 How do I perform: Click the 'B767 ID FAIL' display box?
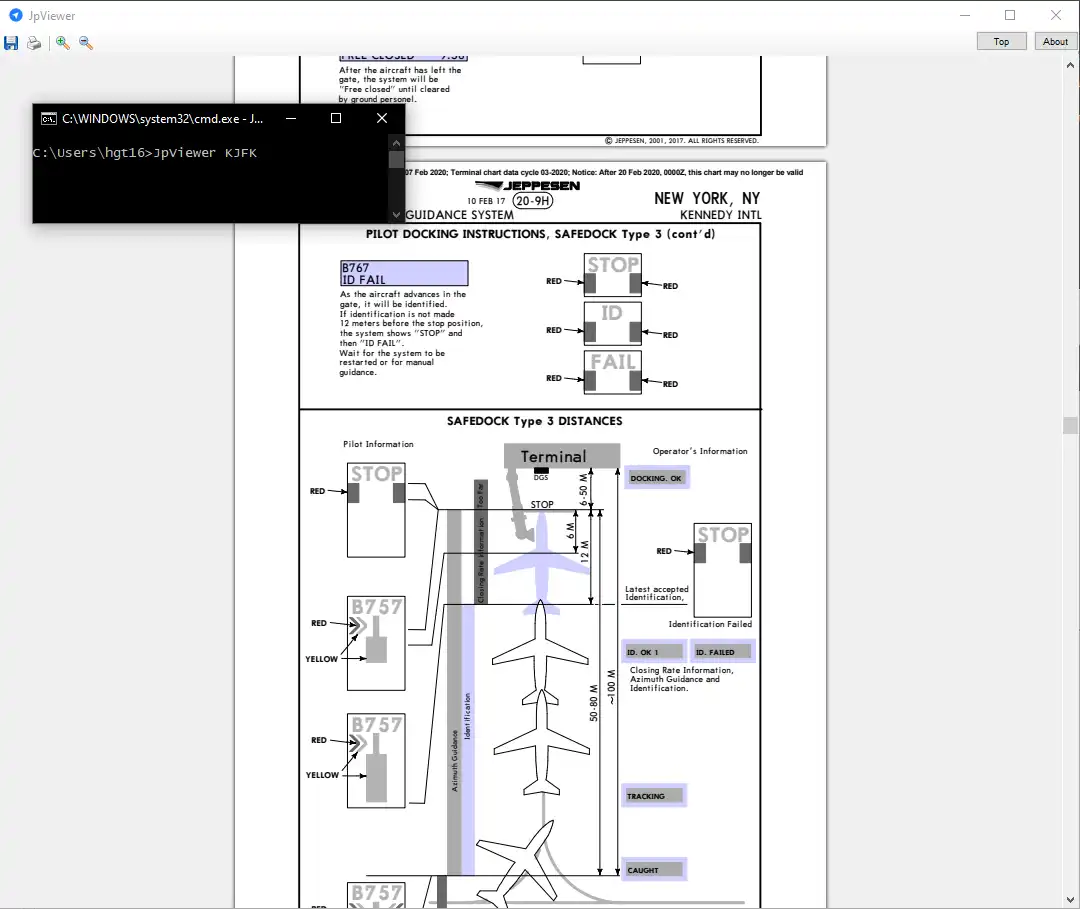coord(404,273)
